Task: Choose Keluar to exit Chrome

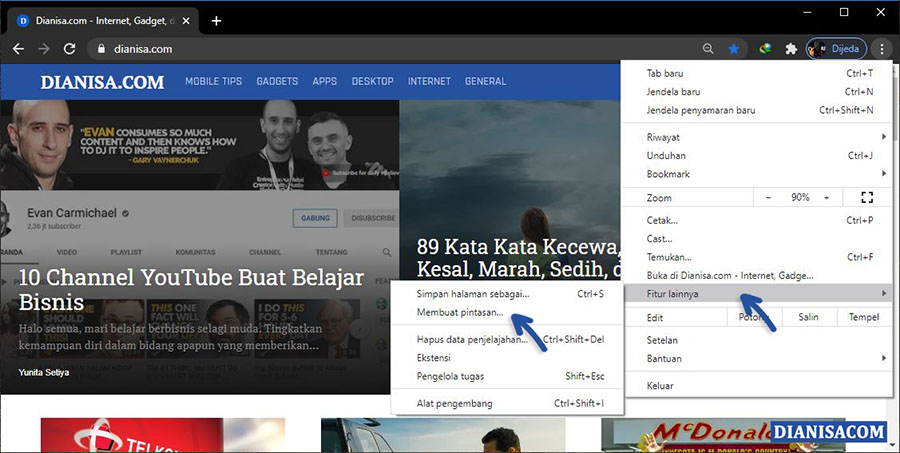Action: tap(757, 386)
